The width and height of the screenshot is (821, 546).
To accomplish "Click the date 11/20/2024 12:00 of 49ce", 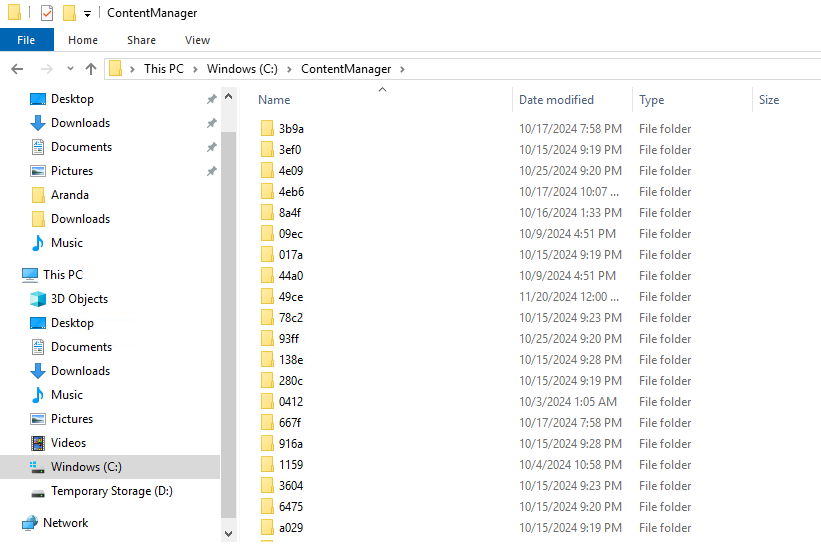I will click(569, 297).
